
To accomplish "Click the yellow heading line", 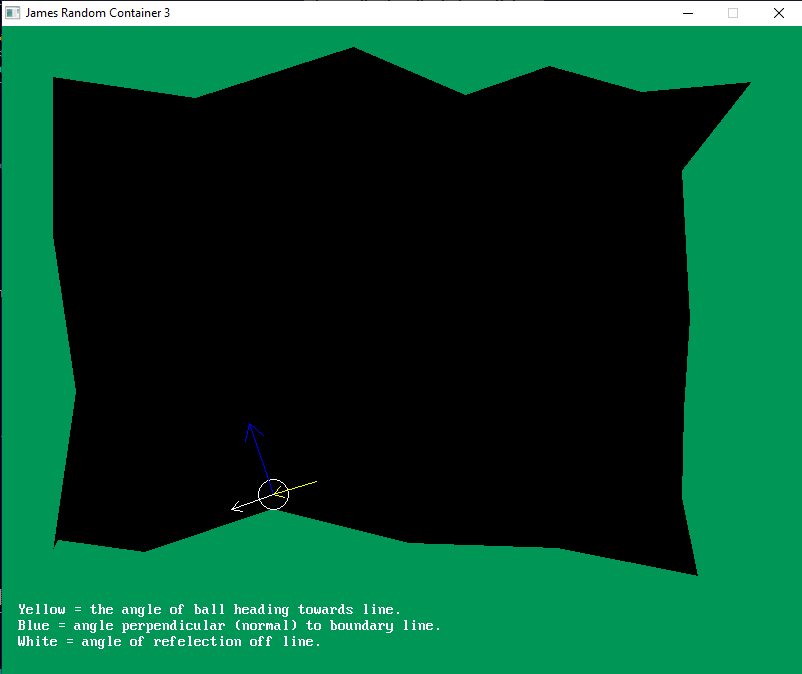I will (x=295, y=488).
